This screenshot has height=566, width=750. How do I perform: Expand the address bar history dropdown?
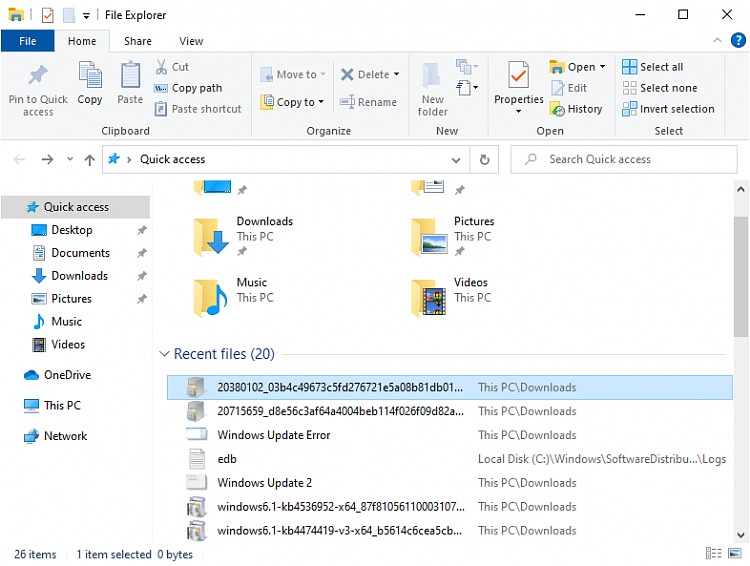(x=456, y=160)
